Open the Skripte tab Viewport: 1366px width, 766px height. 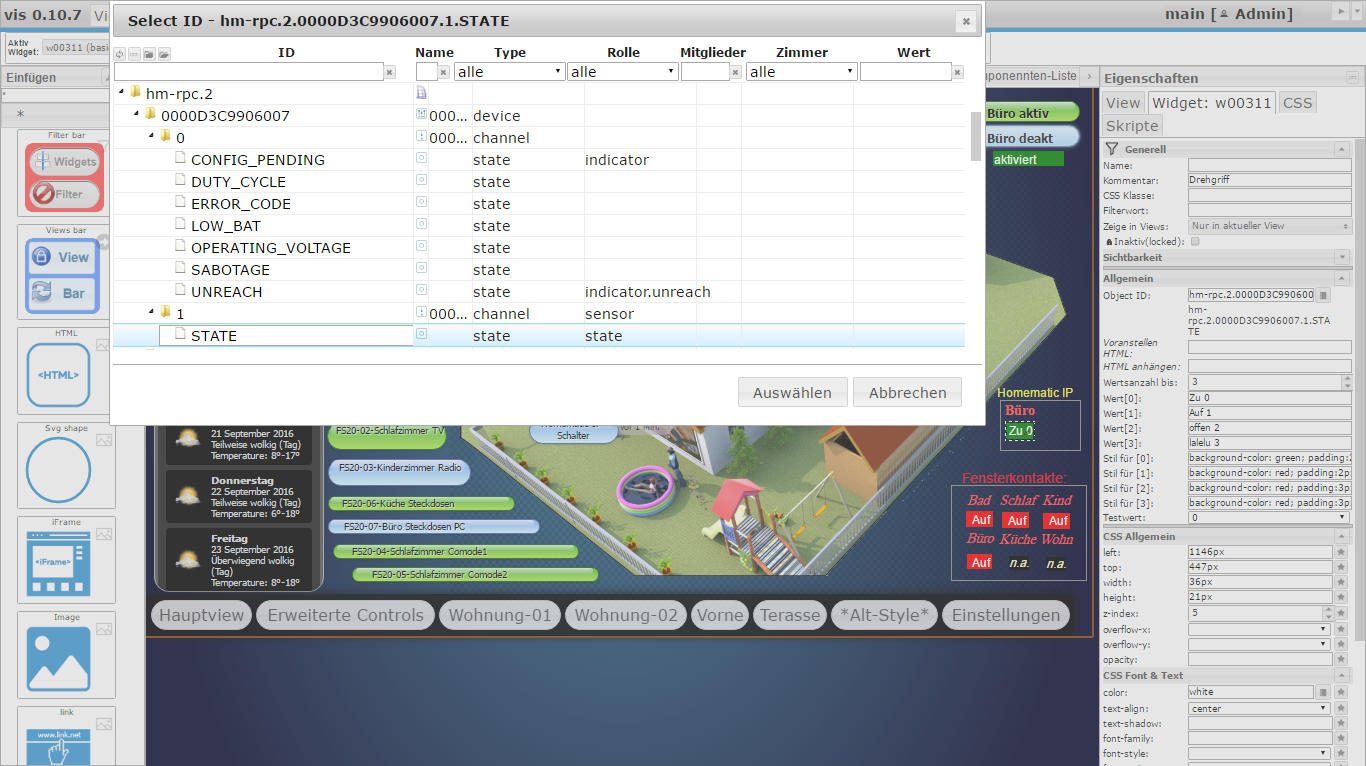click(x=1133, y=125)
